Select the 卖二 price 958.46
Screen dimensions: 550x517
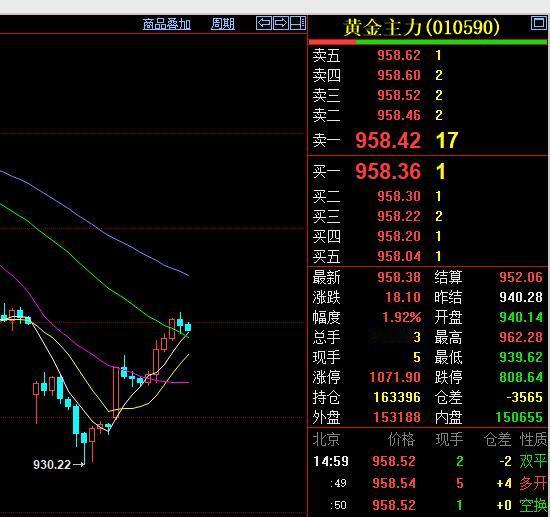(398, 115)
